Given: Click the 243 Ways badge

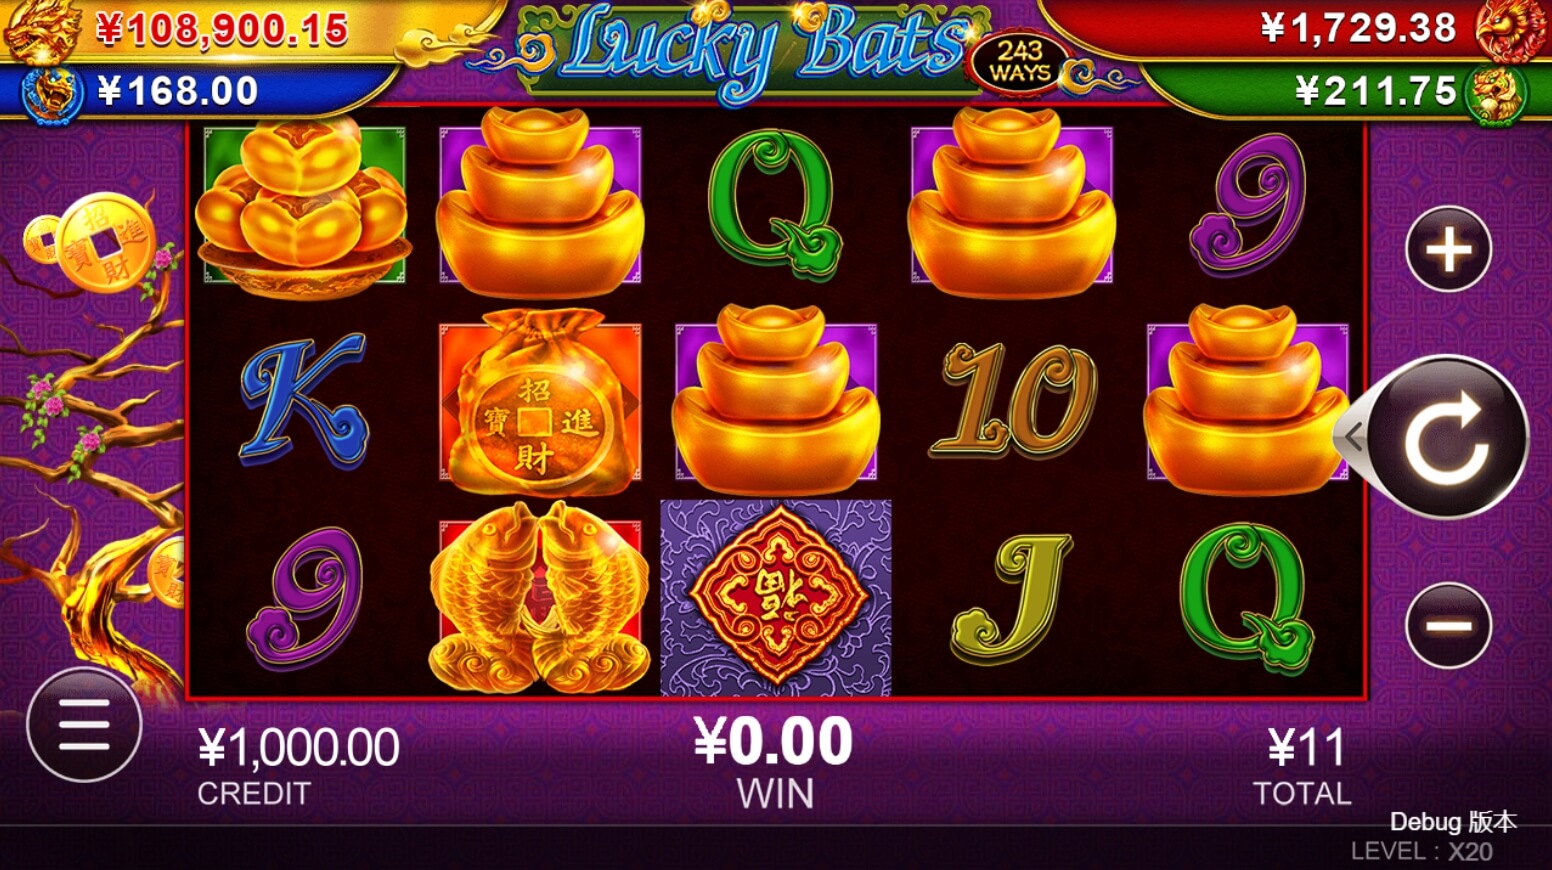Looking at the screenshot, I should click(1020, 62).
